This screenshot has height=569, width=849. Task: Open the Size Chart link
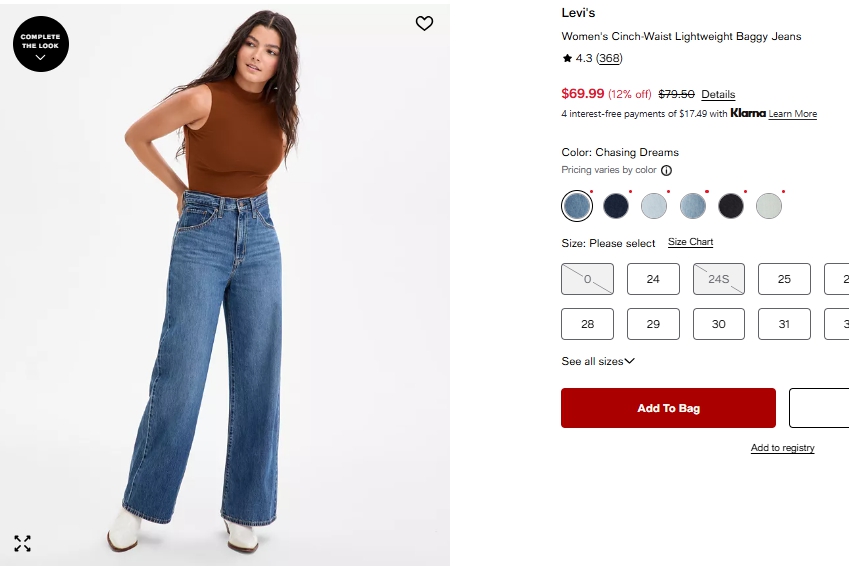[x=690, y=242]
